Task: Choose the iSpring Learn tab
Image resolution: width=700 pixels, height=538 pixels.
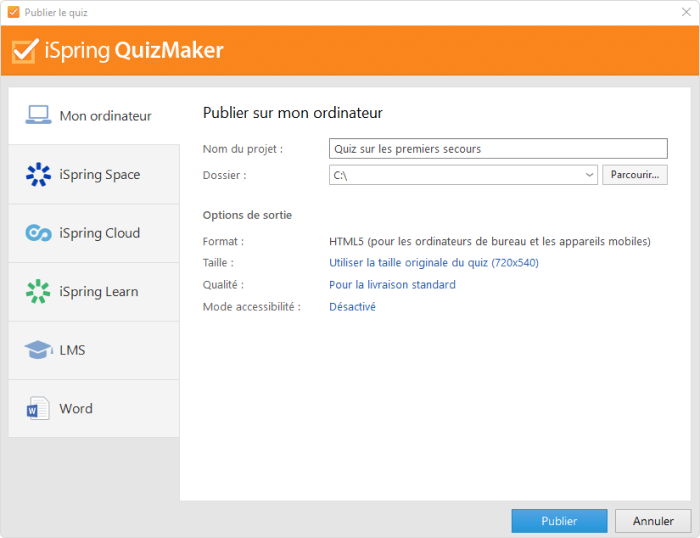Action: (94, 291)
